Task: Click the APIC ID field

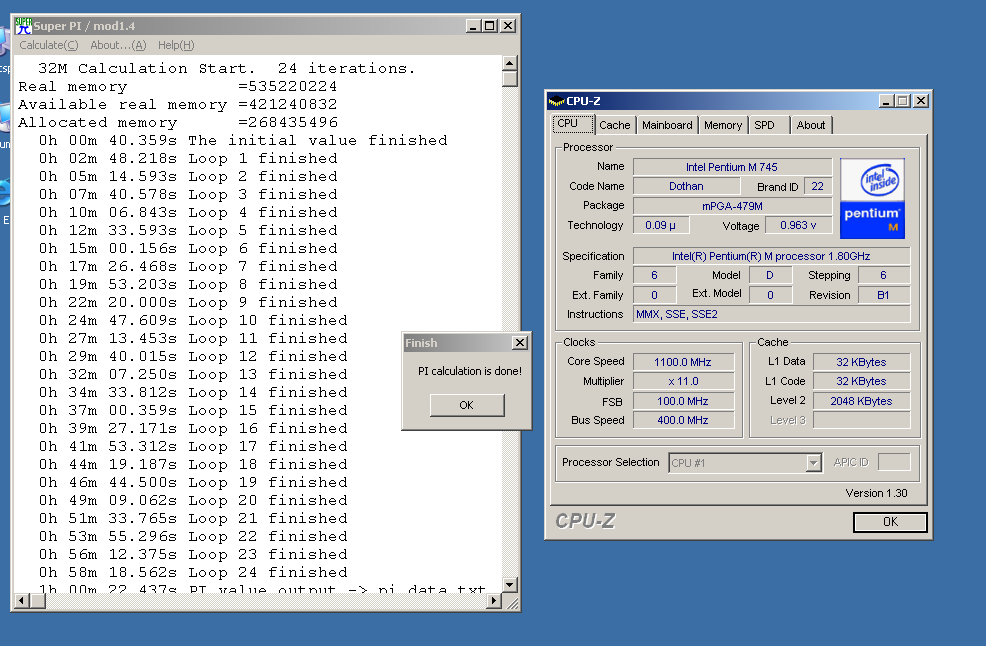Action: point(894,462)
